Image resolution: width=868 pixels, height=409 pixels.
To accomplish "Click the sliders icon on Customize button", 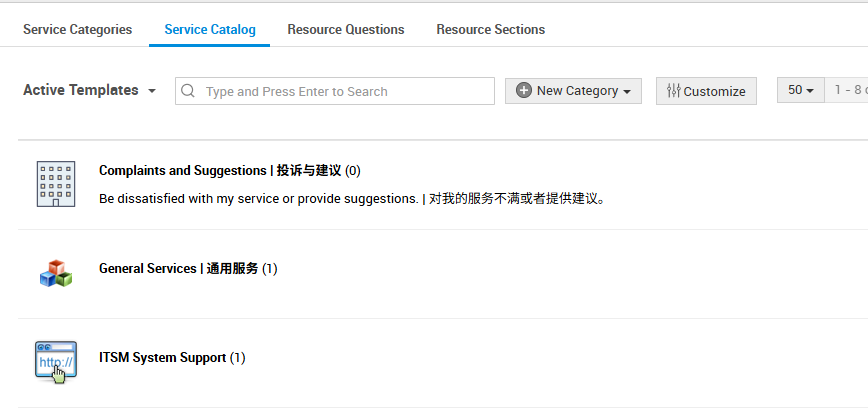I will coord(673,91).
